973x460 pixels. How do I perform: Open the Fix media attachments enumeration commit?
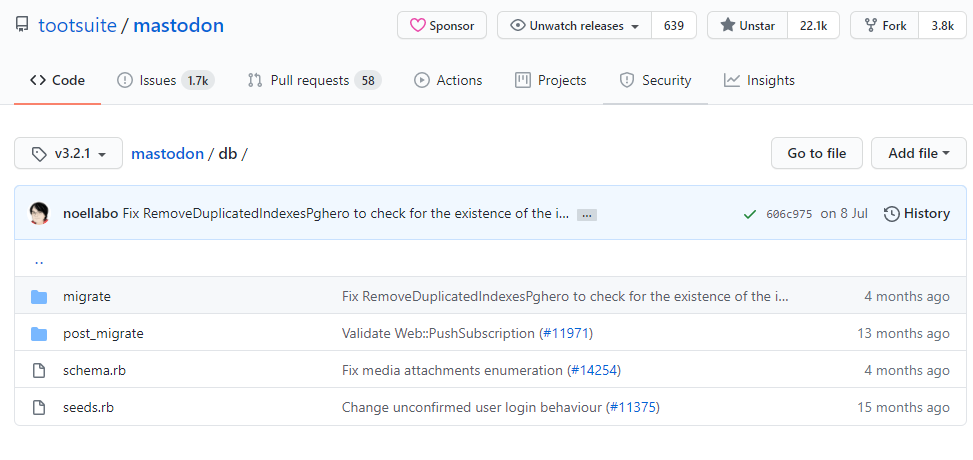452,371
